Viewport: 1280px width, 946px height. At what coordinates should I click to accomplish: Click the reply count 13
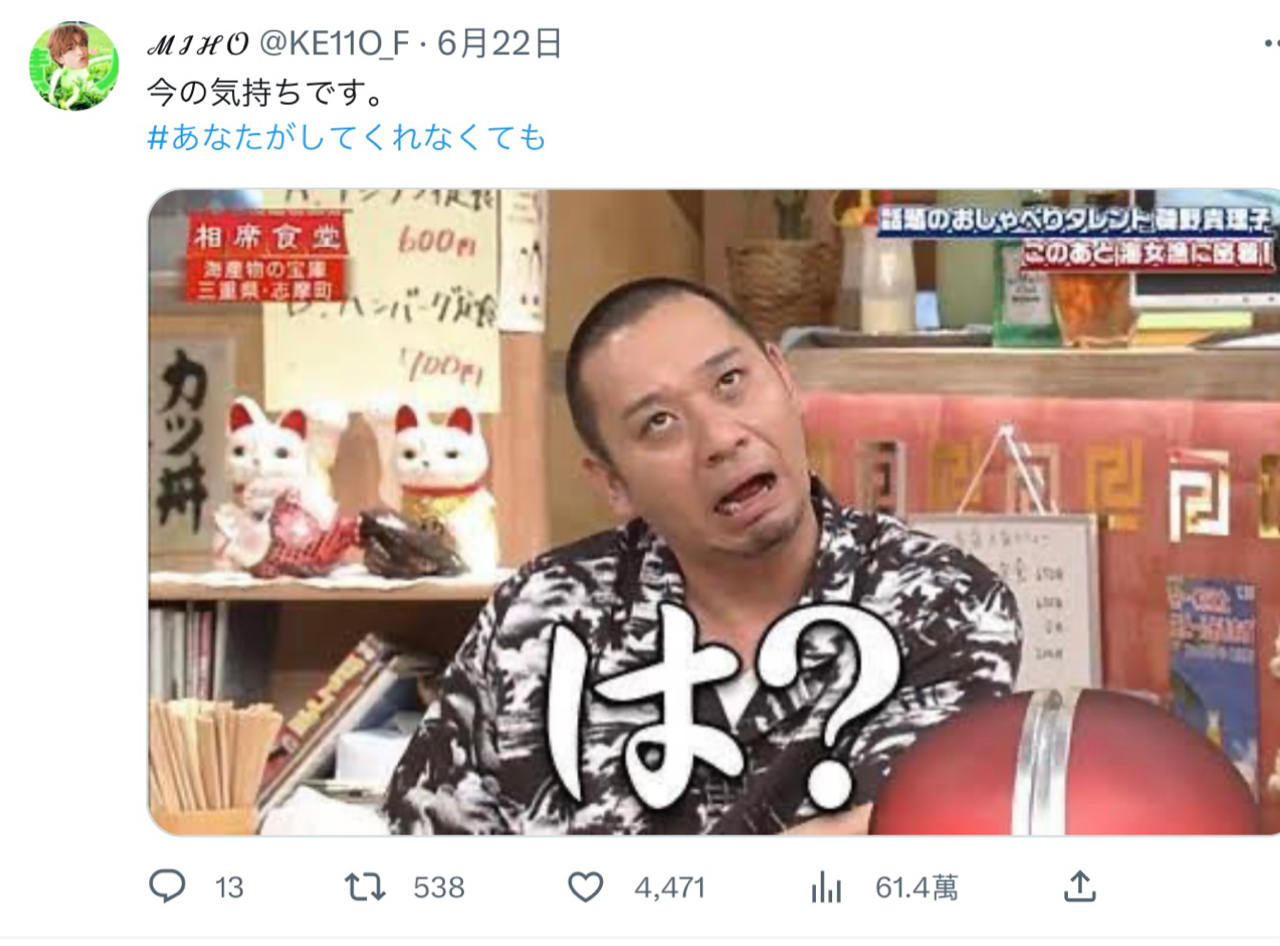point(229,887)
